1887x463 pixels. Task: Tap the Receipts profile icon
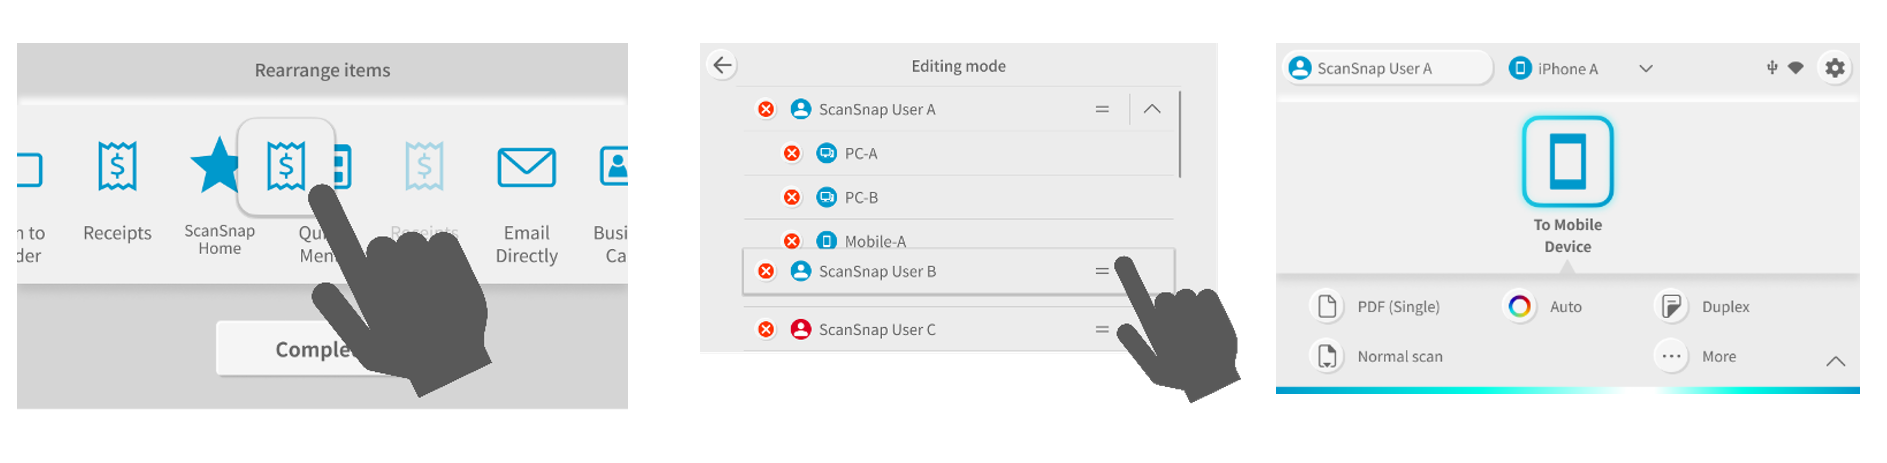(x=117, y=166)
